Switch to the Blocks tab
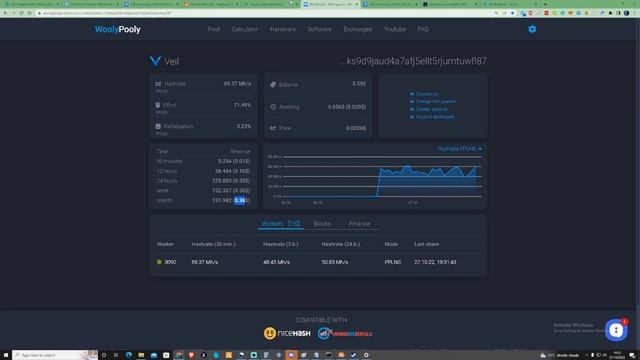This screenshot has width=640, height=360. 322,224
